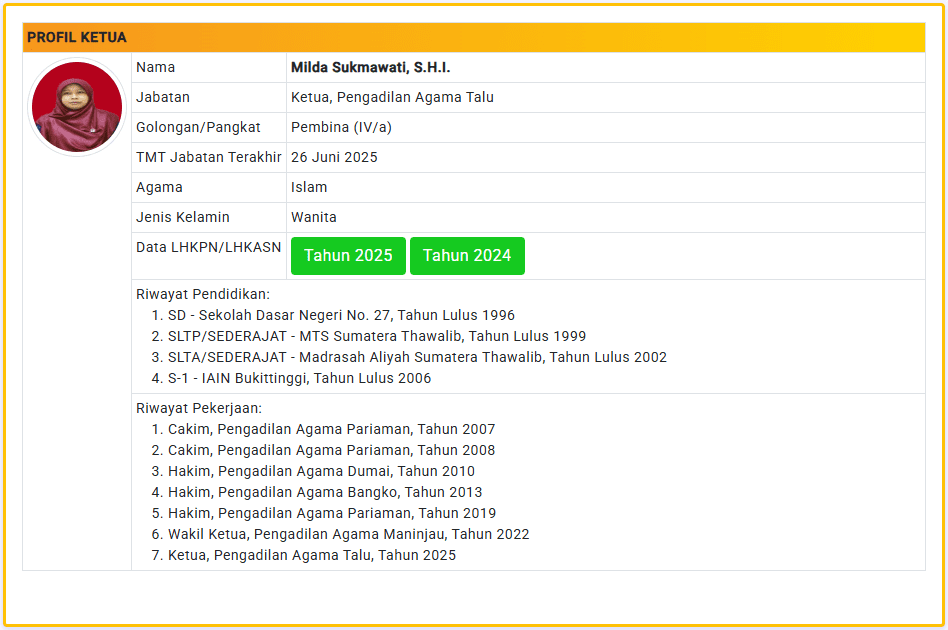
Task: Click the Jabatan value Ketua, Pengadilan Agama Talu
Action: [392, 98]
